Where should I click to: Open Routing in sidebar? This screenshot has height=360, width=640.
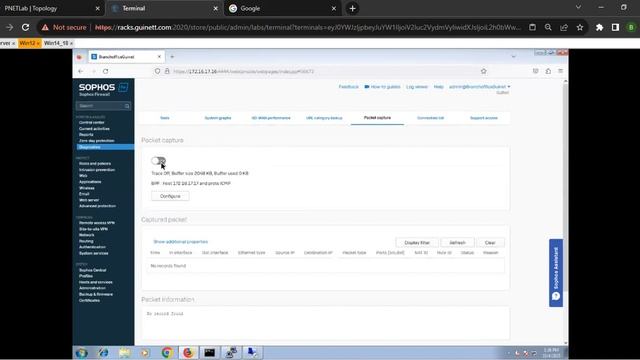(x=86, y=241)
